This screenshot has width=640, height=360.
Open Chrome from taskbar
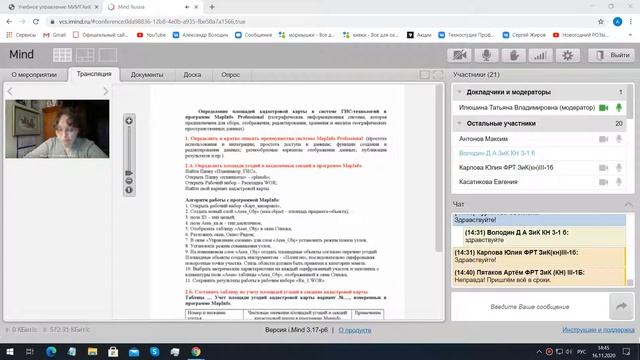(196, 351)
